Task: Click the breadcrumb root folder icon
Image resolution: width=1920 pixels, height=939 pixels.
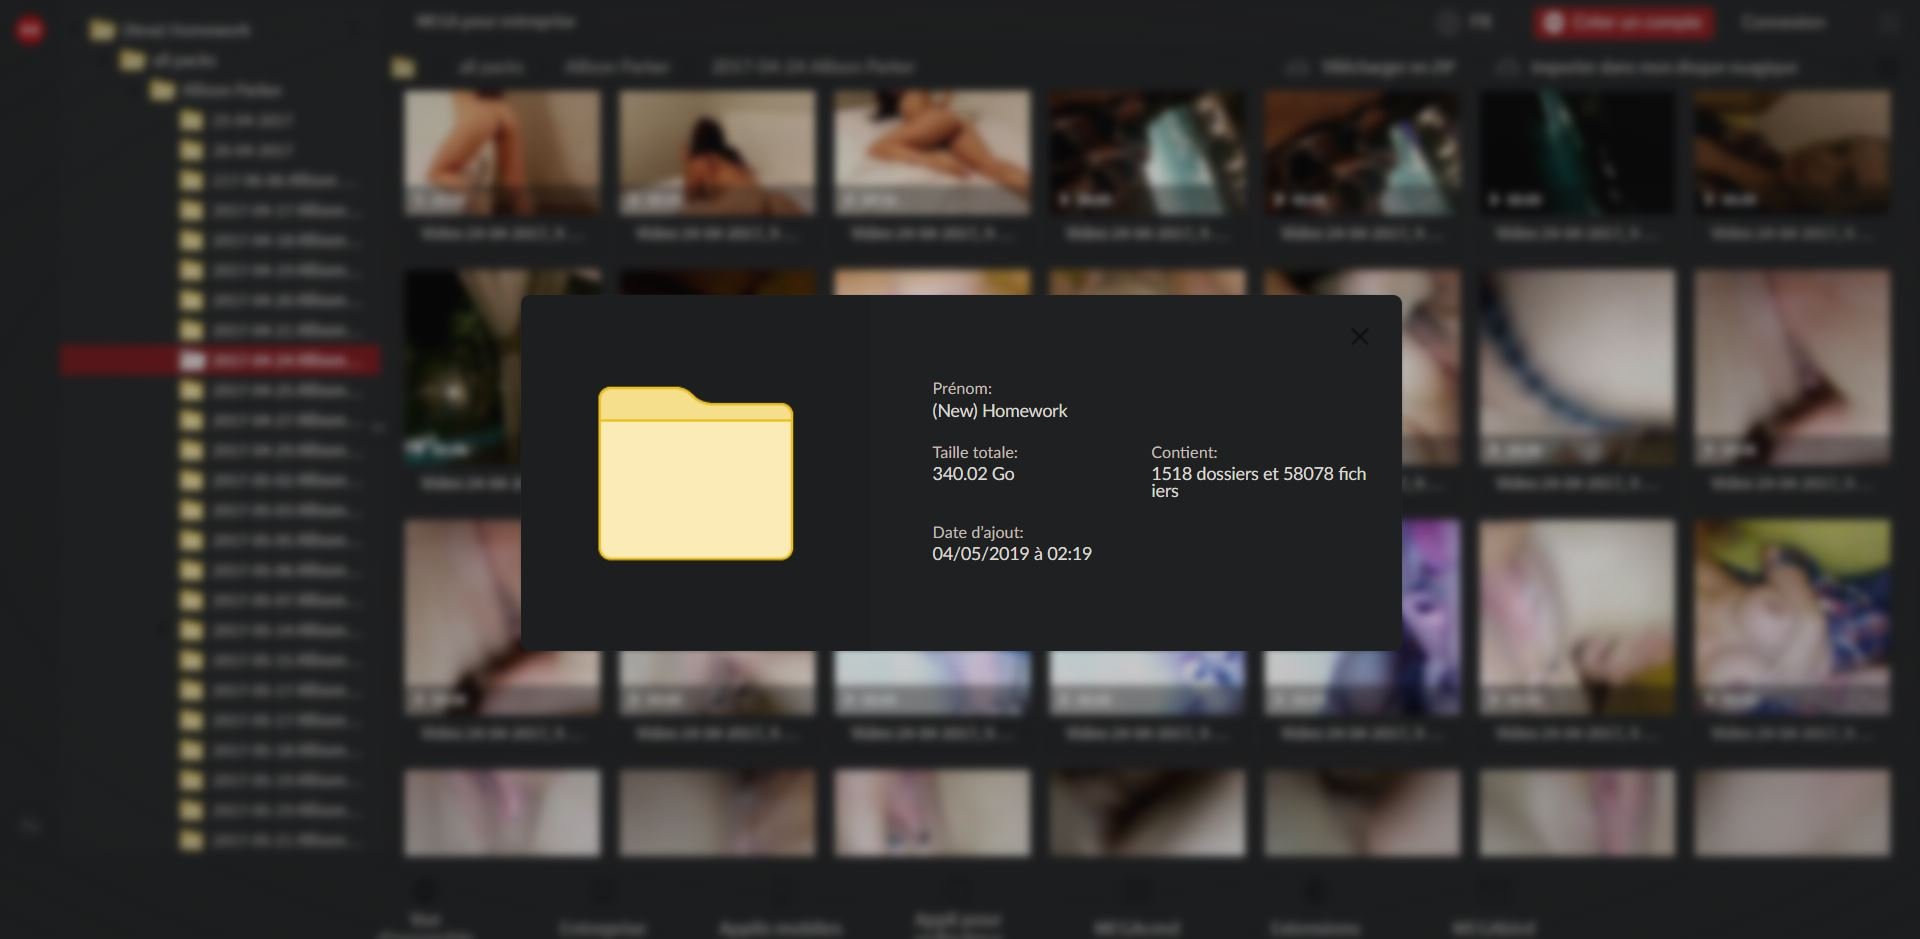Action: tap(403, 68)
